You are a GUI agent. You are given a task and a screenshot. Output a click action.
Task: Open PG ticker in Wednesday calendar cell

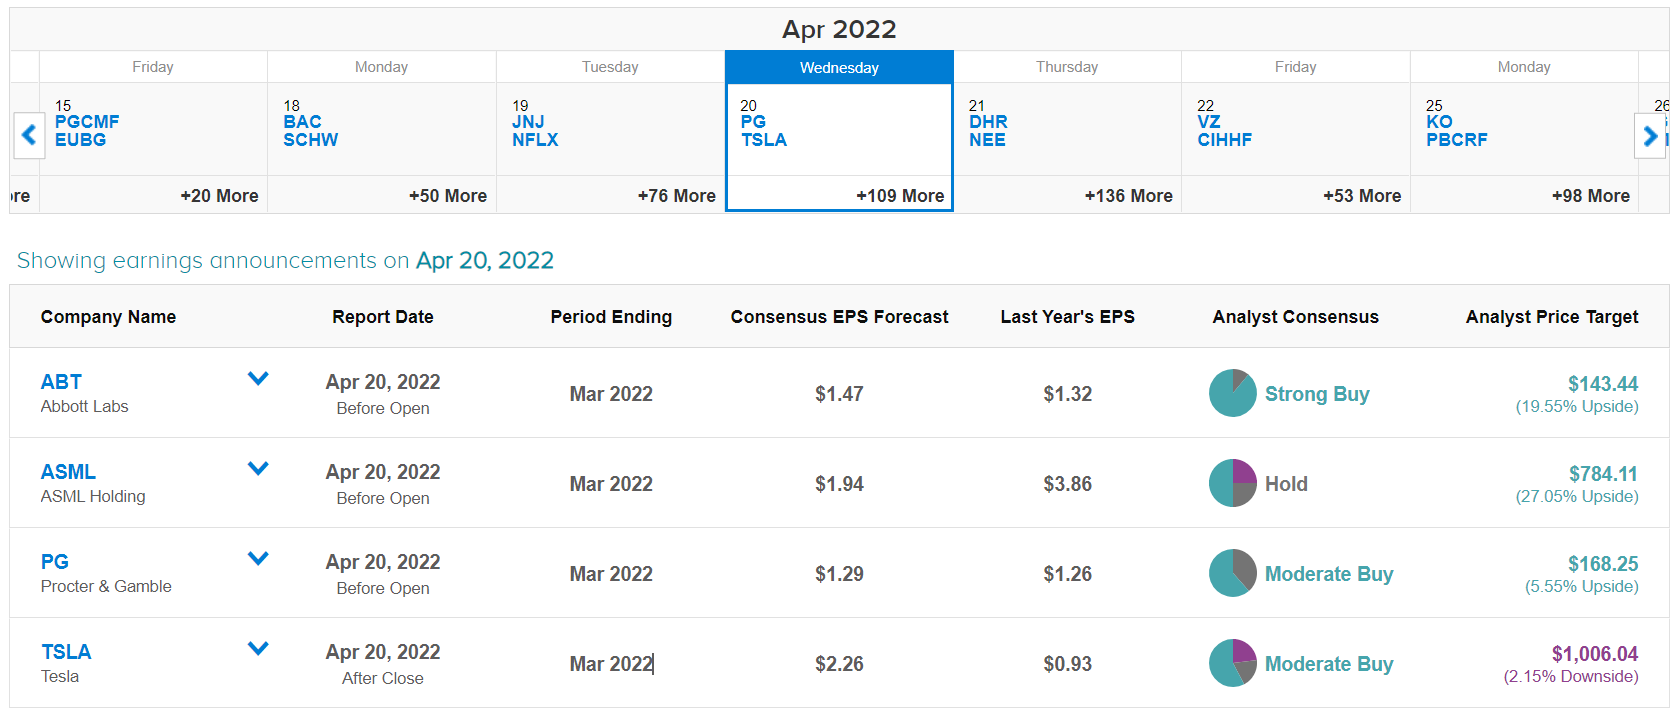point(753,122)
